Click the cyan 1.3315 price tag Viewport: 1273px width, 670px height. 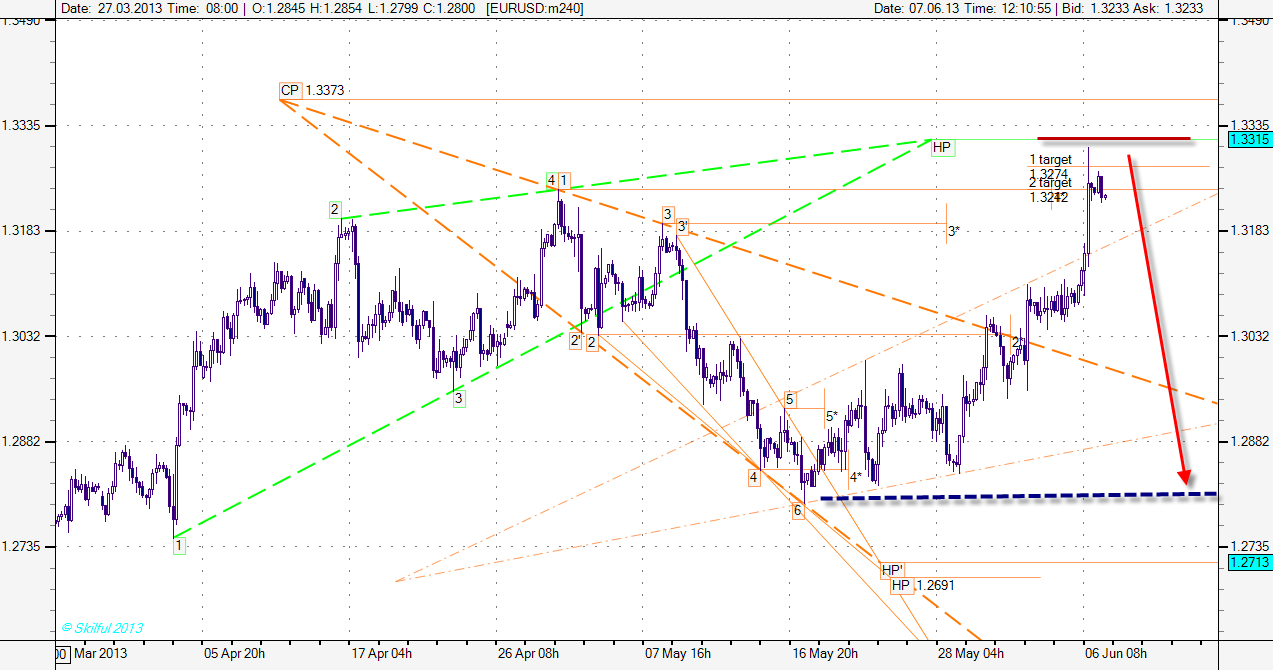[1250, 139]
